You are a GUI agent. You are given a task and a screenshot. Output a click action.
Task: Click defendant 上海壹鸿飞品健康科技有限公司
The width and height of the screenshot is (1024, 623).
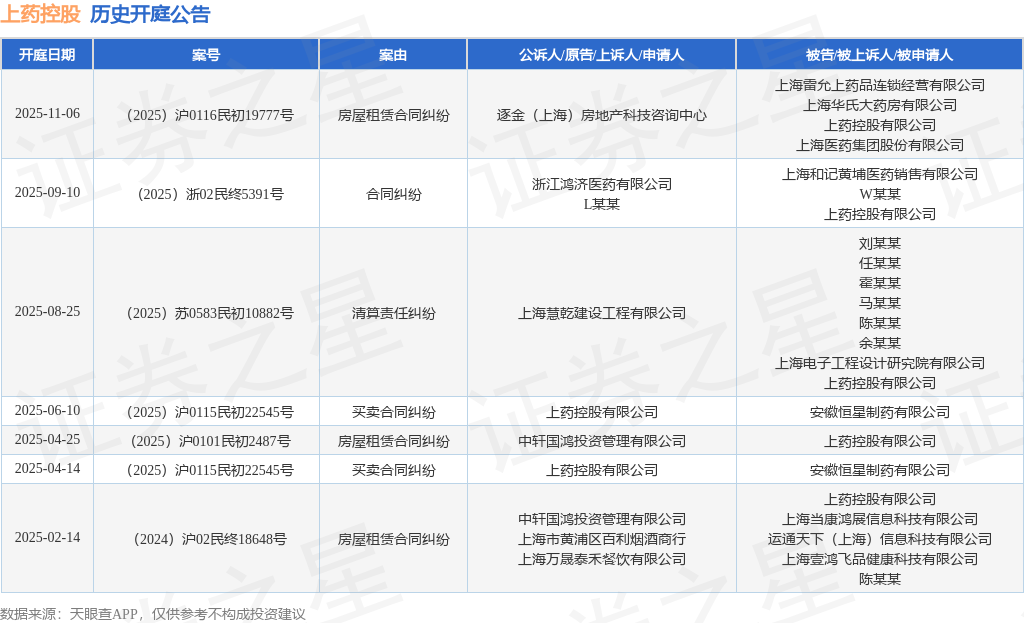[880, 560]
